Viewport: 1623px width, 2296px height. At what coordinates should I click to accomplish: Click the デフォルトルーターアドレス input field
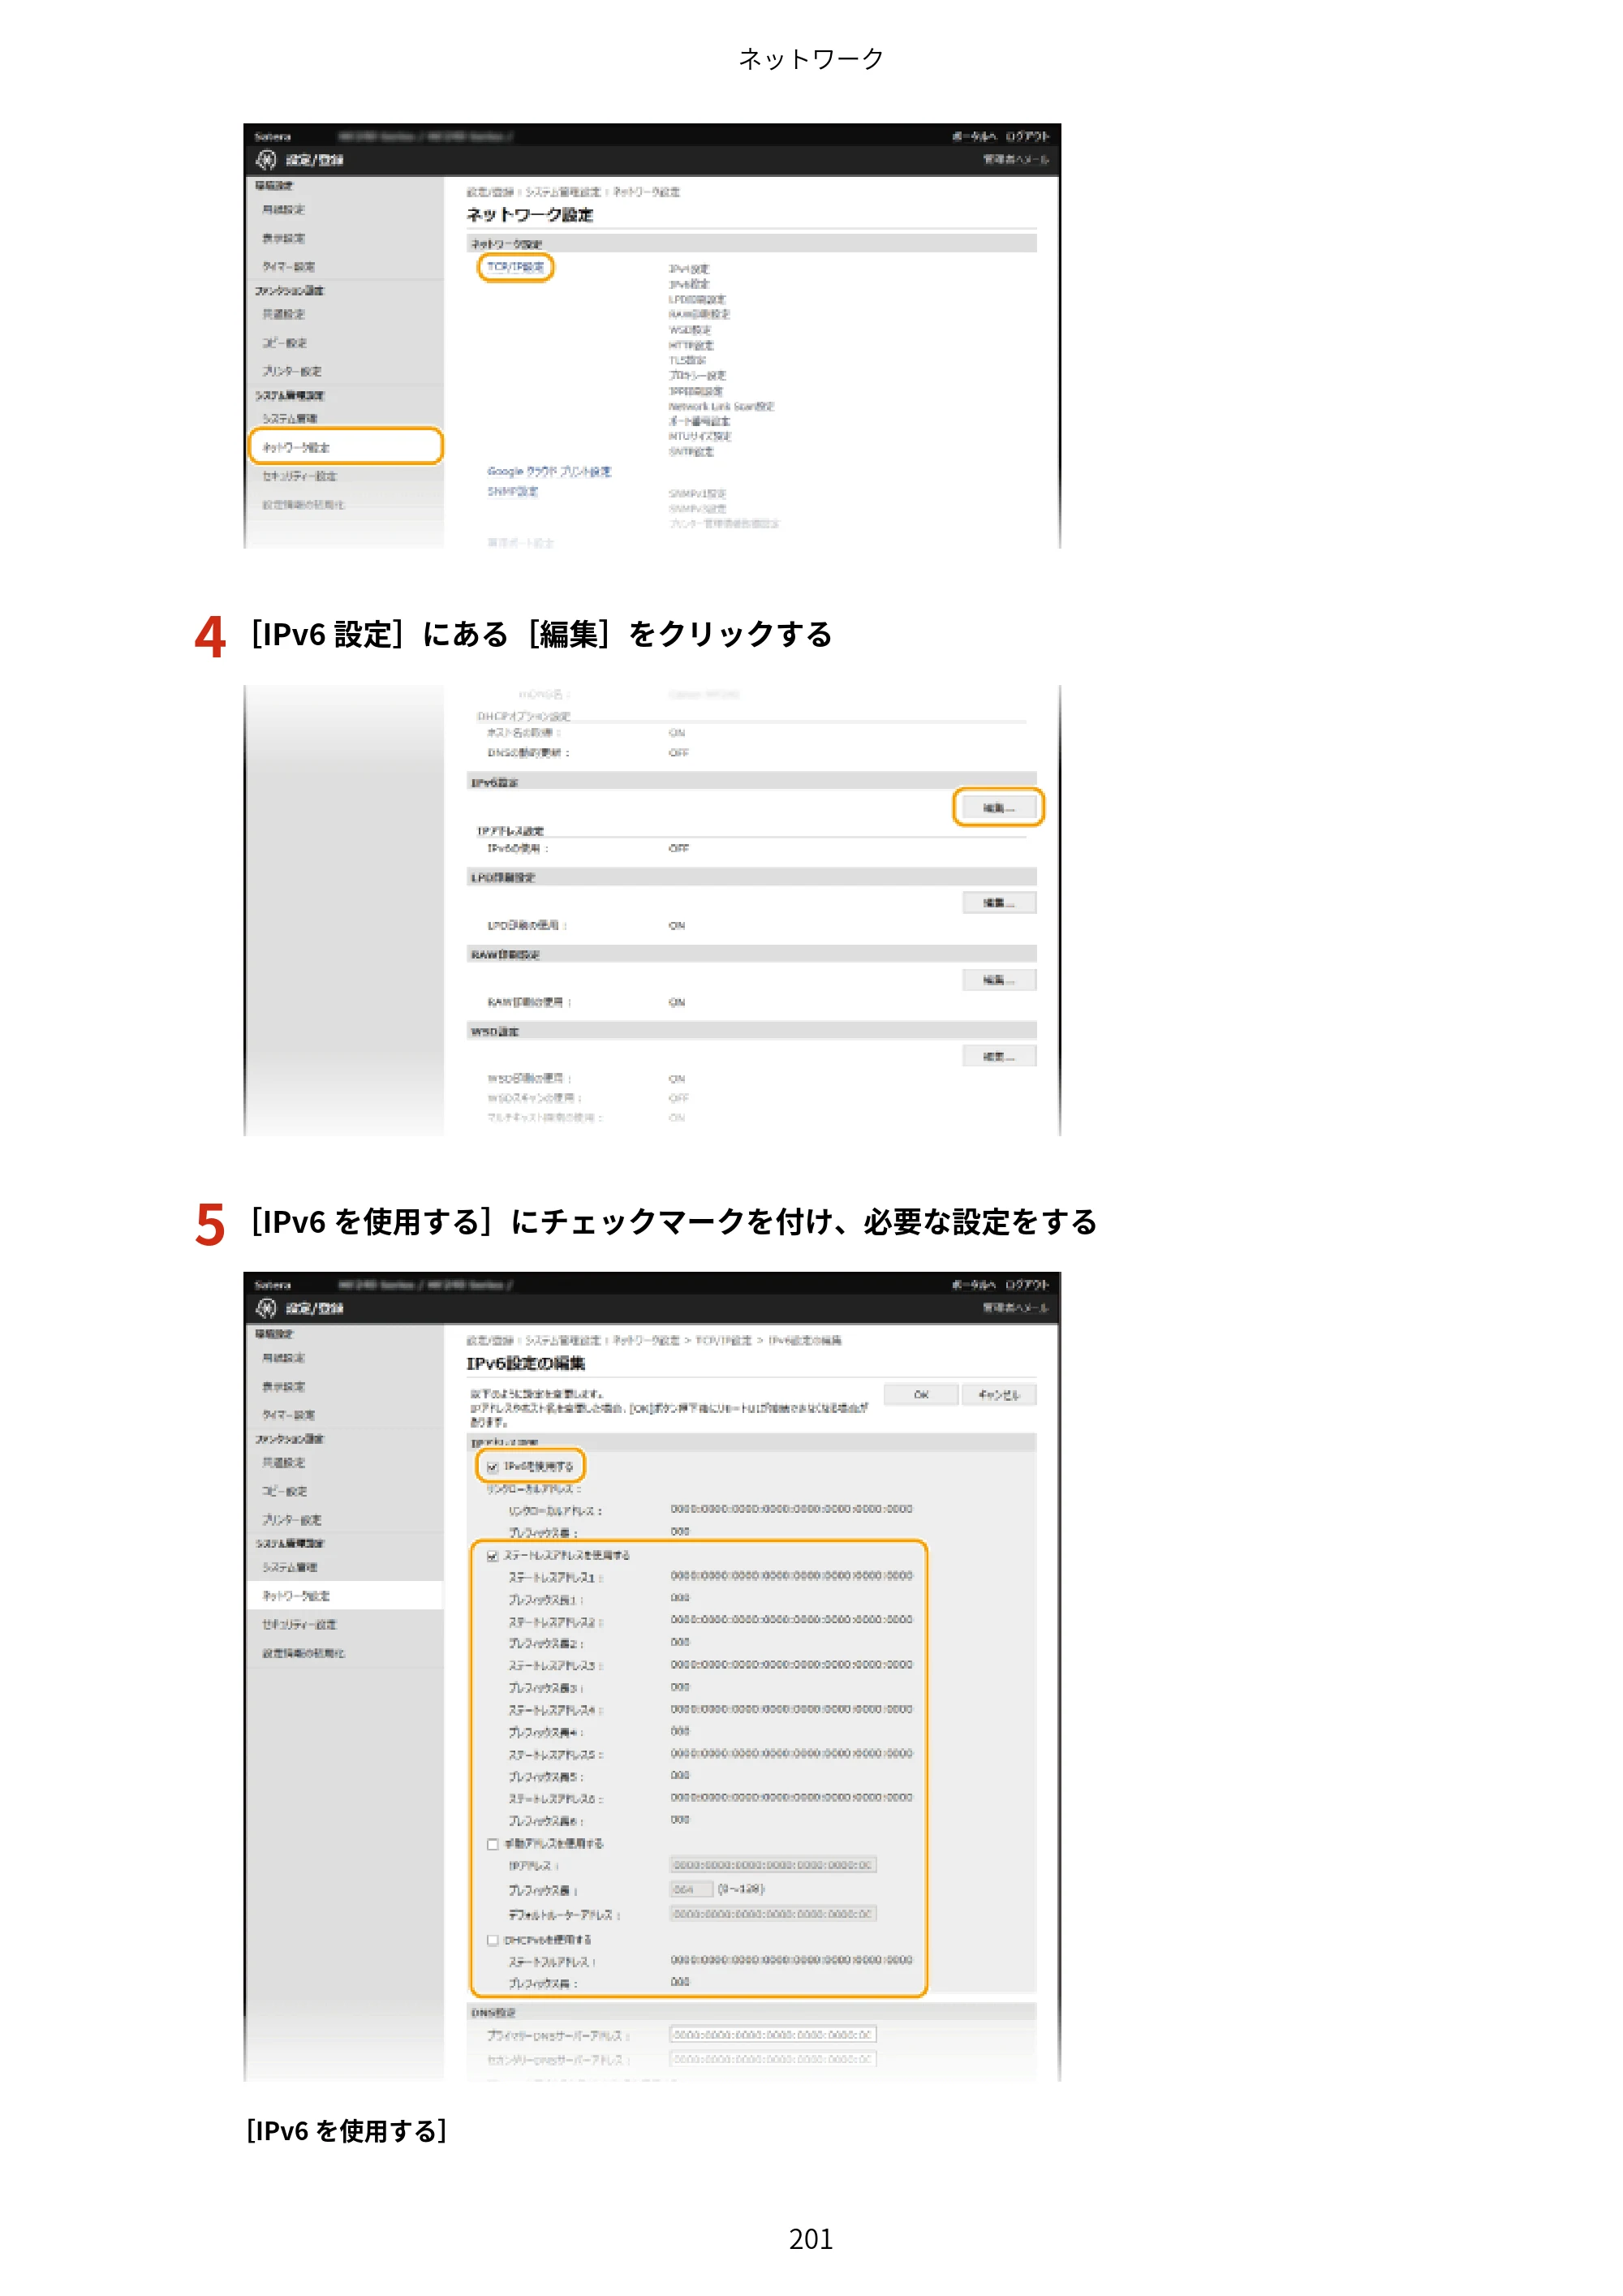click(x=773, y=1914)
